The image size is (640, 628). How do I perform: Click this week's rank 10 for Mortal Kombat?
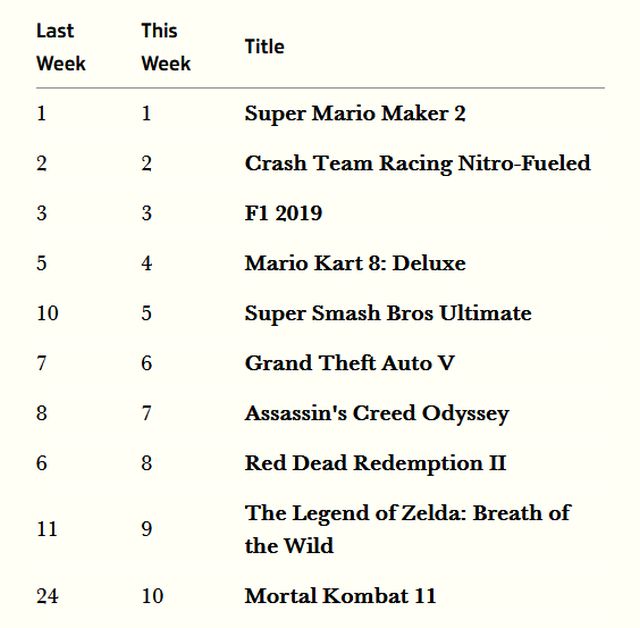point(152,596)
